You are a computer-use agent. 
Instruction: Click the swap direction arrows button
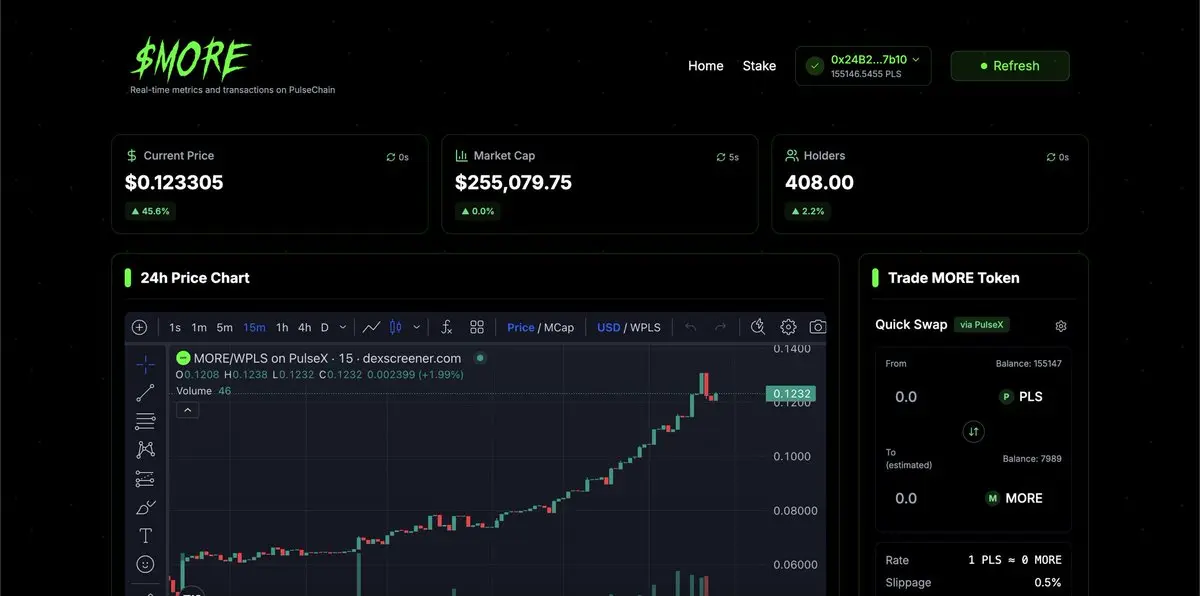(974, 432)
